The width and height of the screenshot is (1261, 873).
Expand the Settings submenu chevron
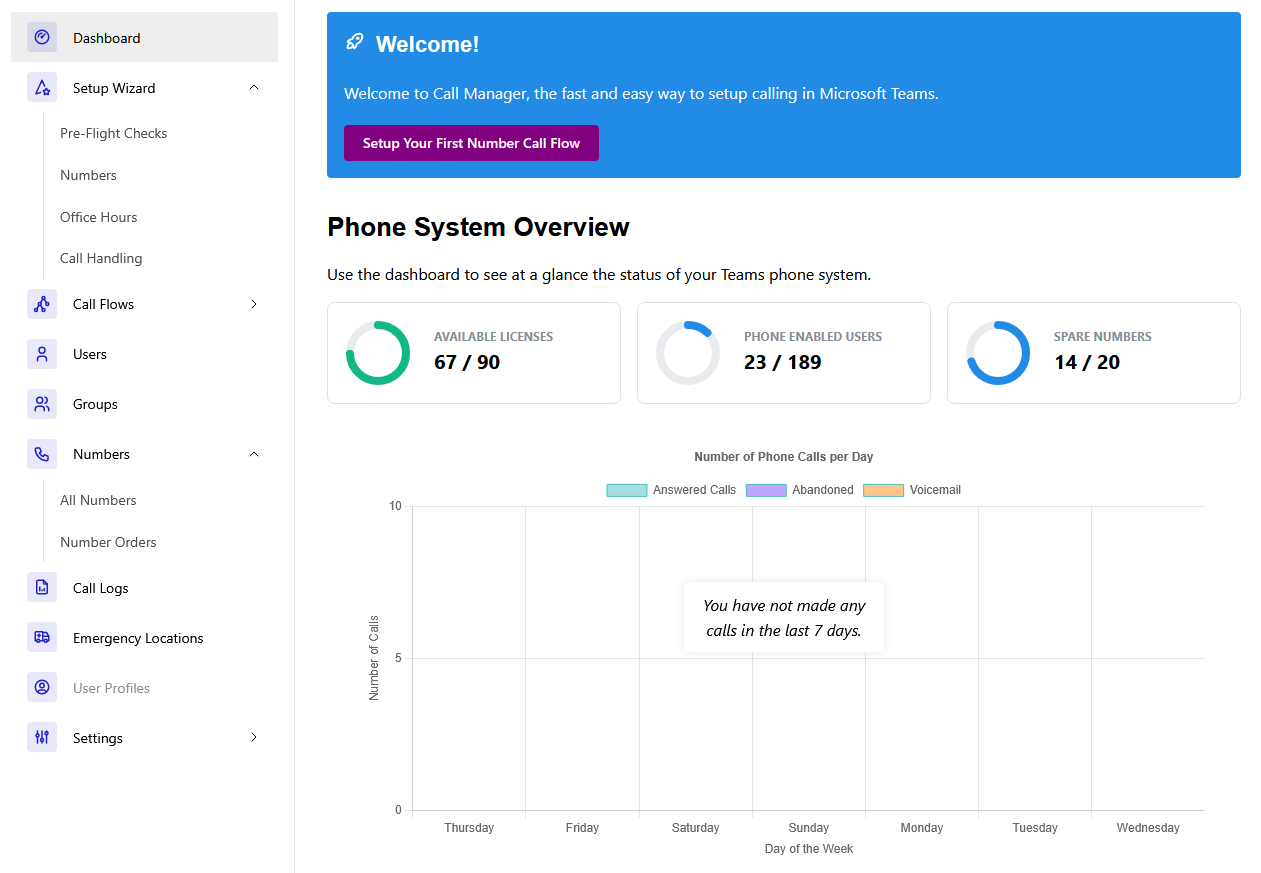click(254, 738)
